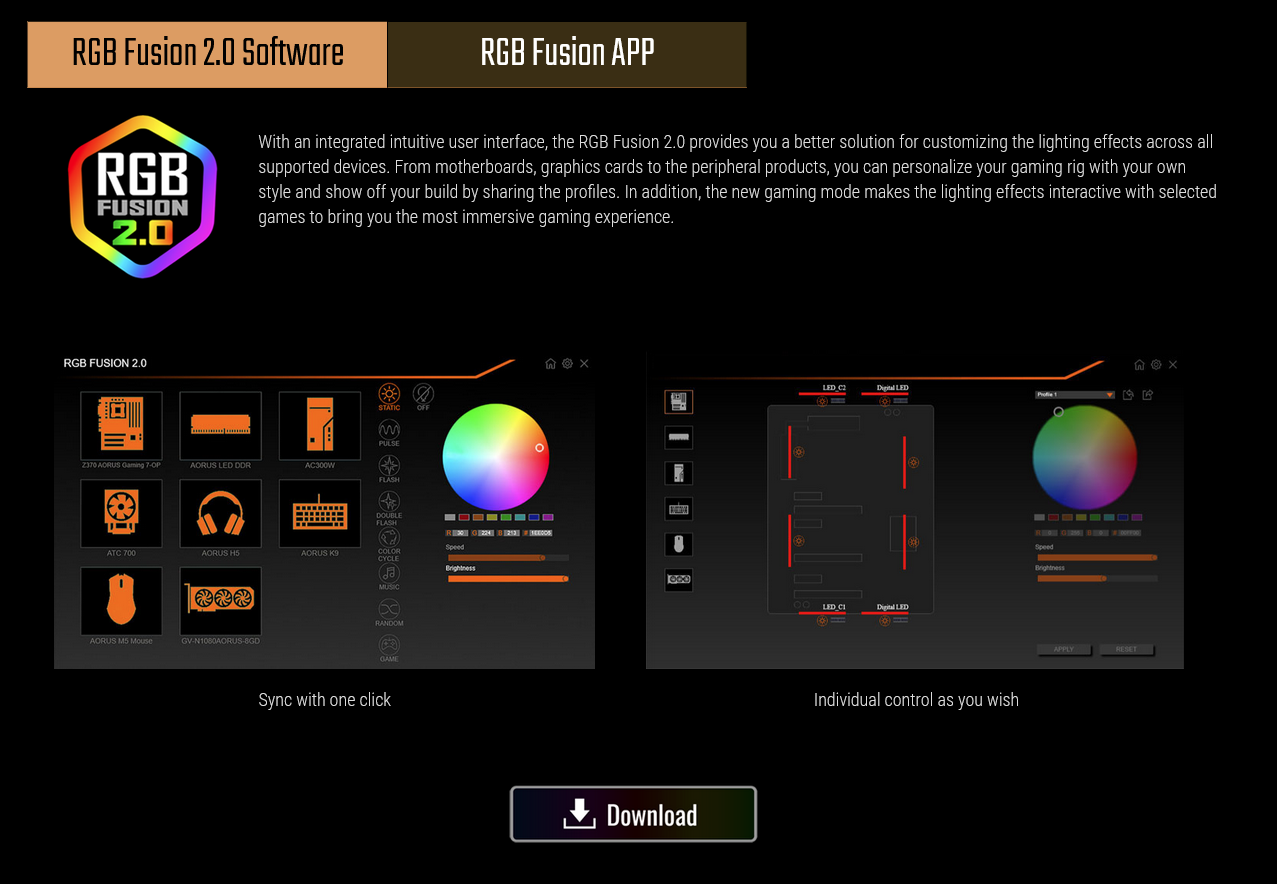
Task: Click the LED_C1 light icon
Action: tap(822, 620)
